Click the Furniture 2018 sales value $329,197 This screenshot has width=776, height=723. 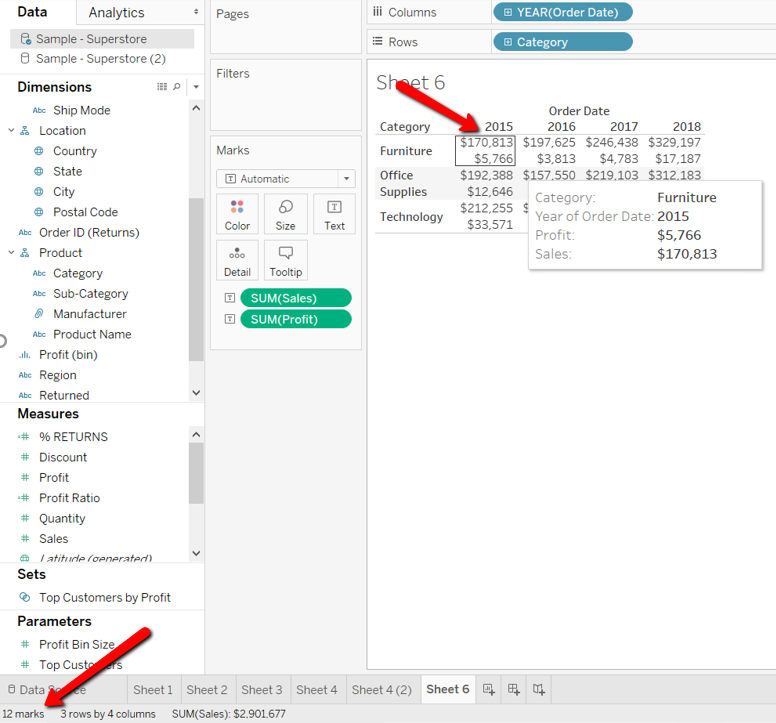[x=674, y=143]
